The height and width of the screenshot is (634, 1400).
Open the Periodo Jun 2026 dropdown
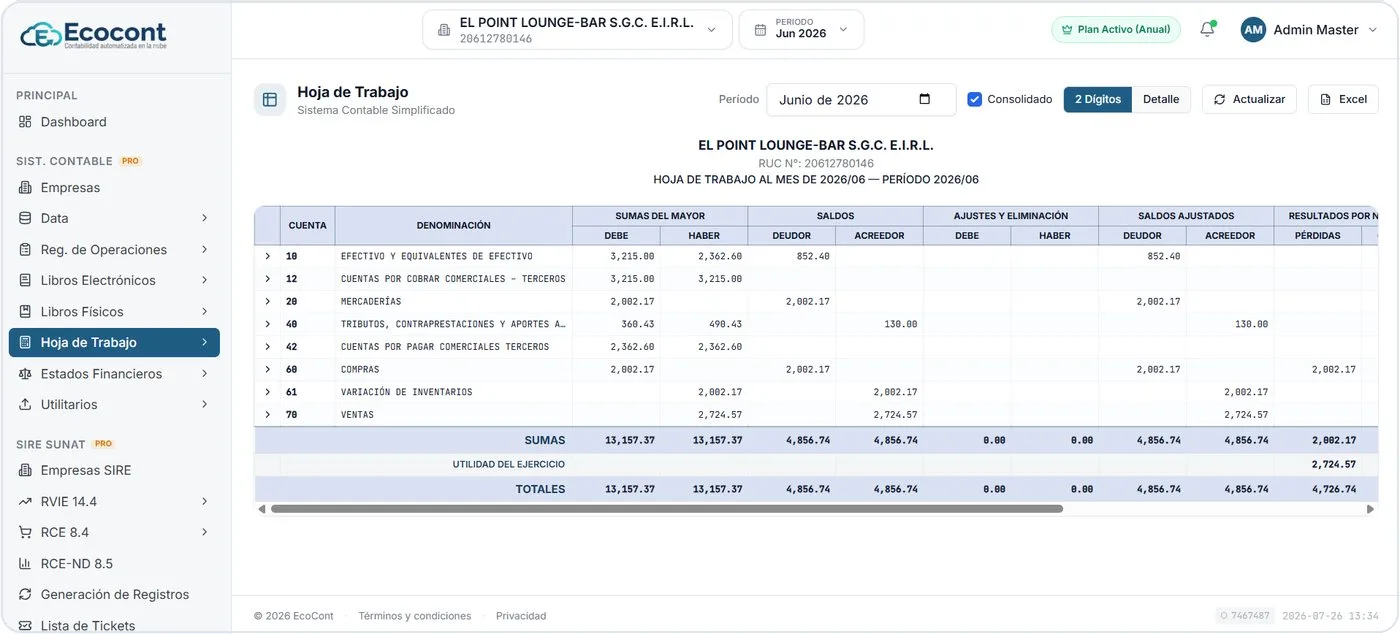click(801, 30)
